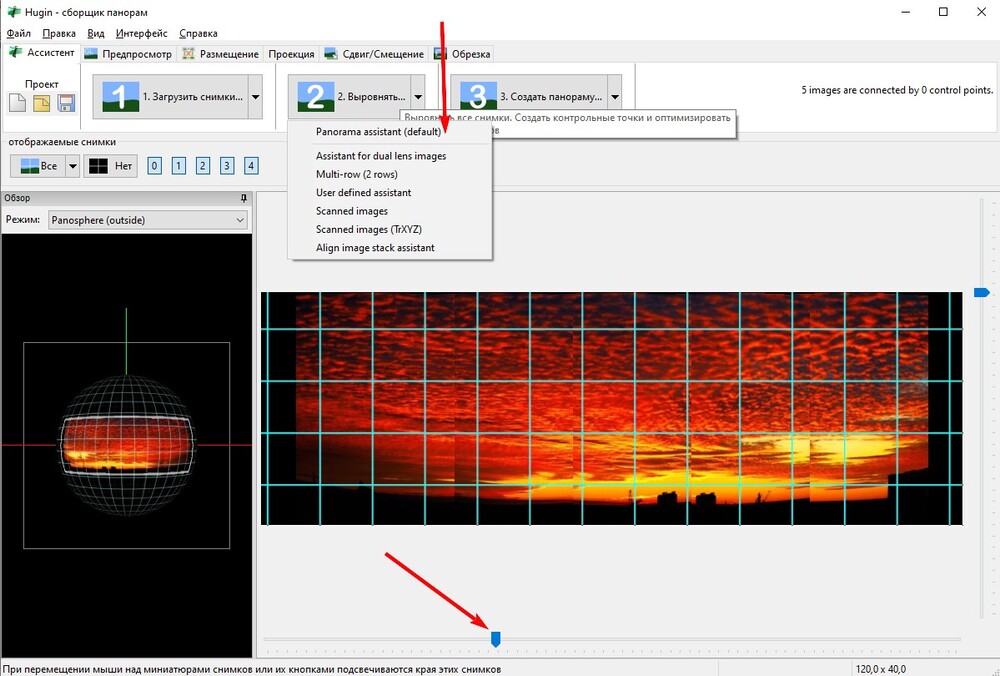
Task: Choose 'Panorama assistant (default)' from the menu
Action: (x=378, y=132)
